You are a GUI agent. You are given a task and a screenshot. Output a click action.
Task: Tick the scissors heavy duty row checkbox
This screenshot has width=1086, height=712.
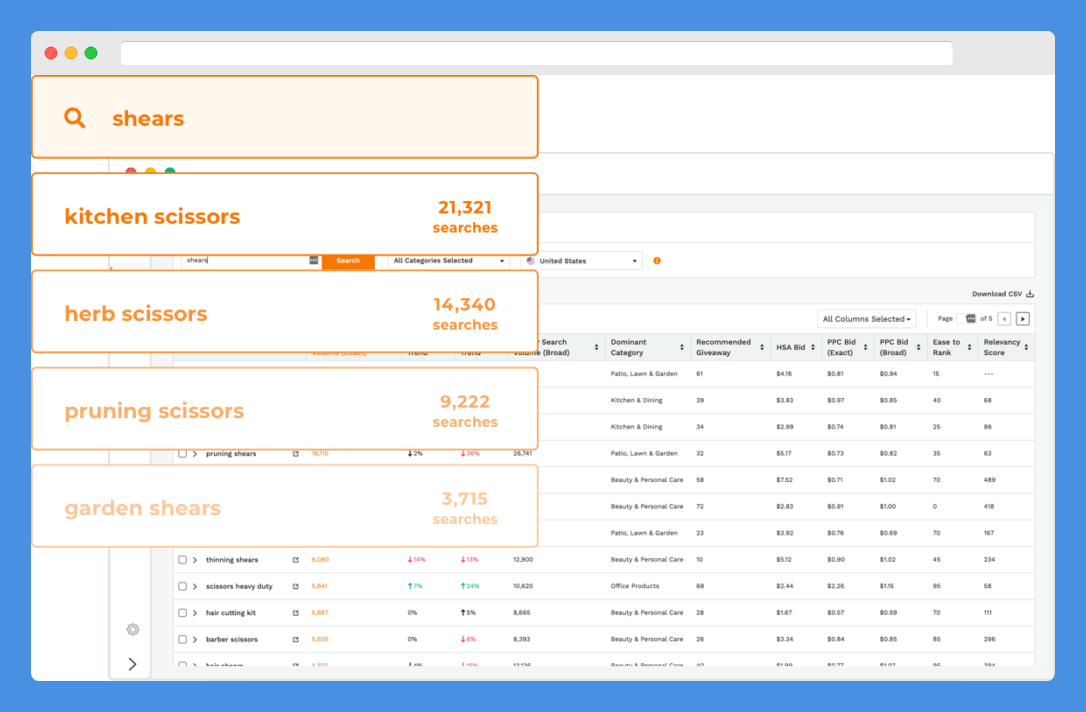(183, 586)
